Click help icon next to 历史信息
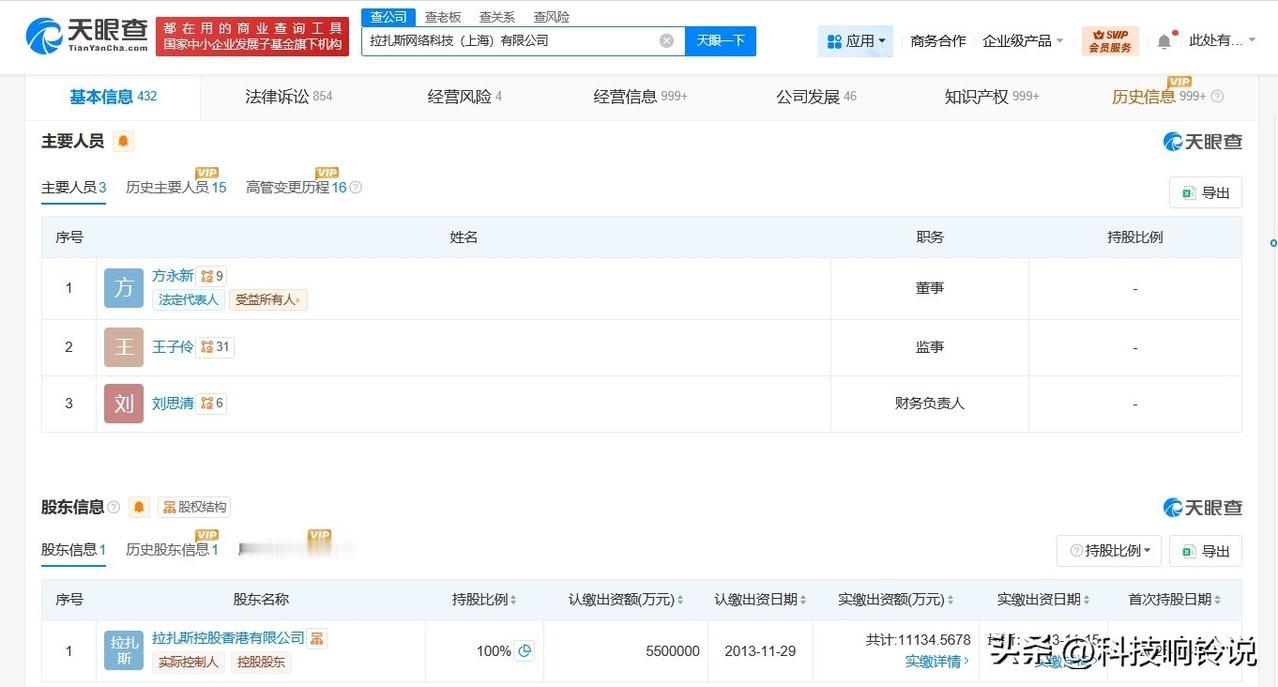The width and height of the screenshot is (1278, 687). coord(1217,97)
